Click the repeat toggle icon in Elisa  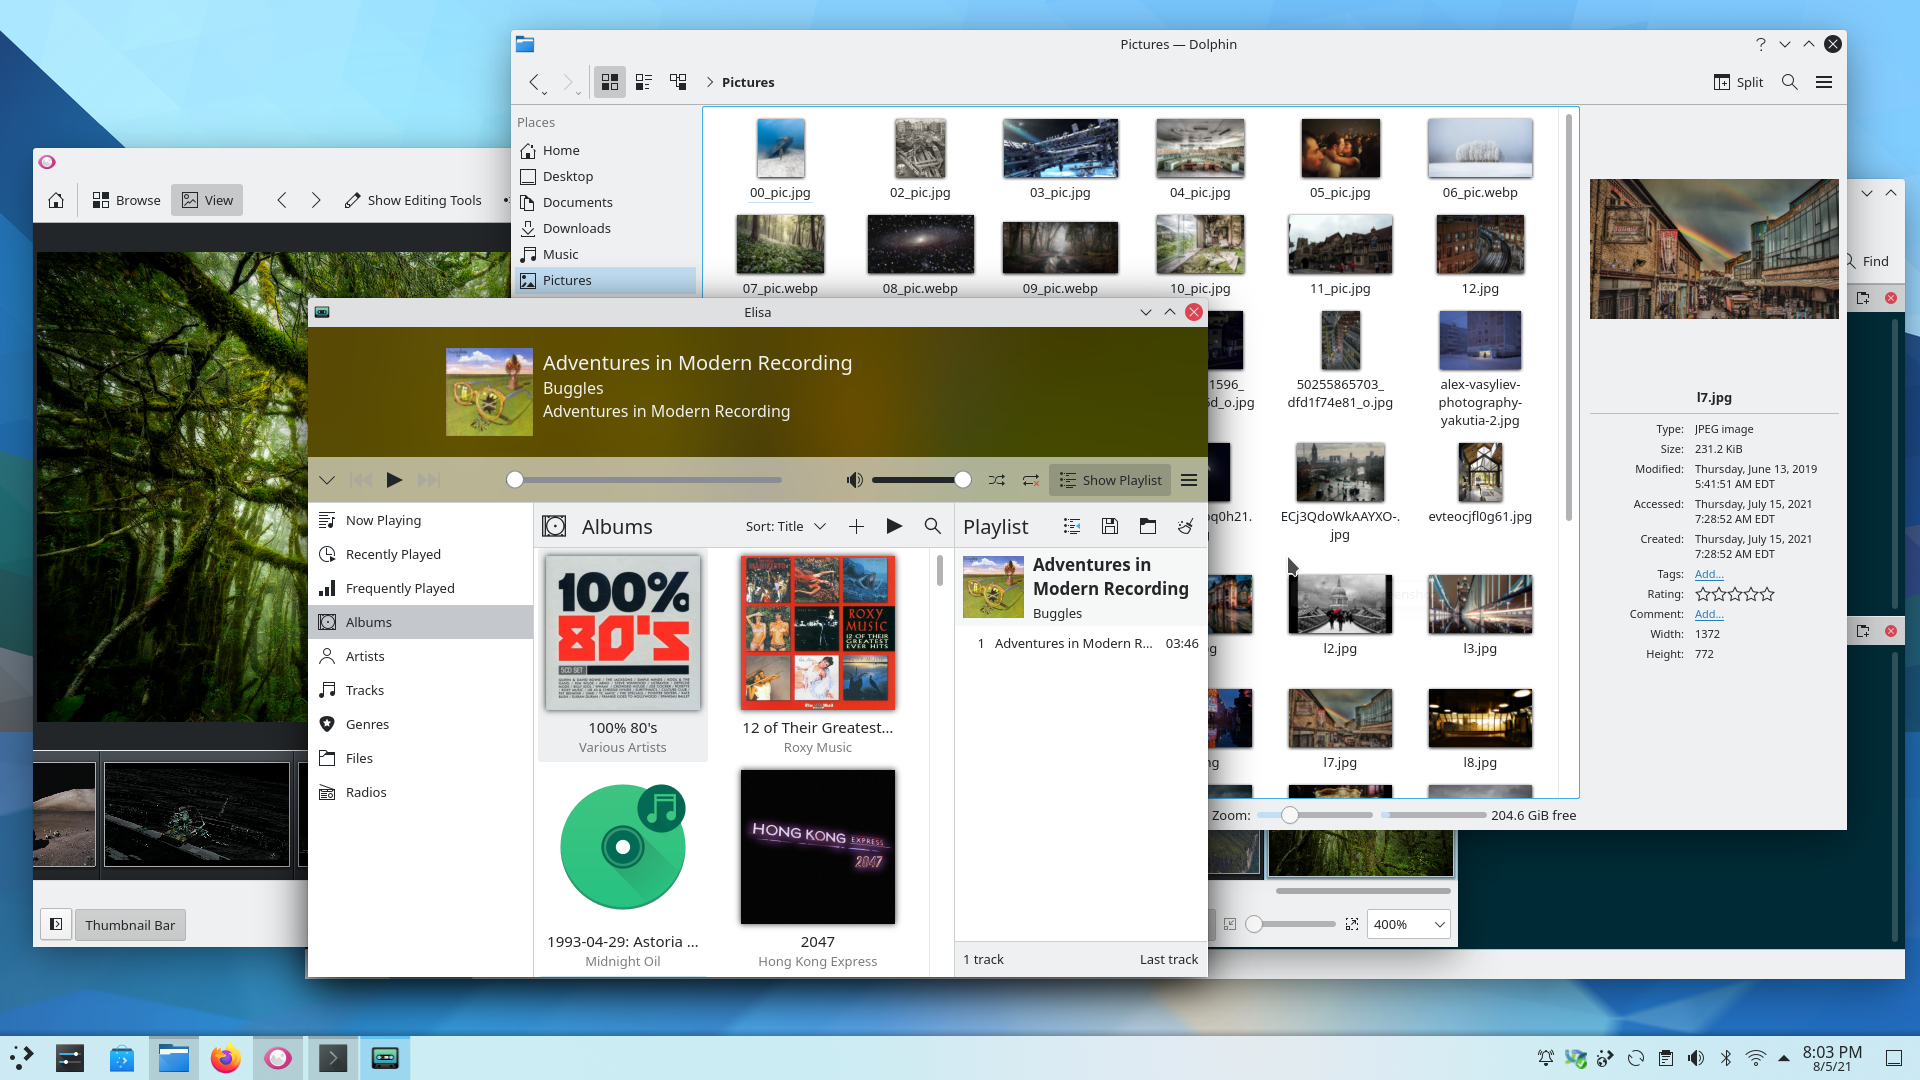pyautogui.click(x=1033, y=479)
